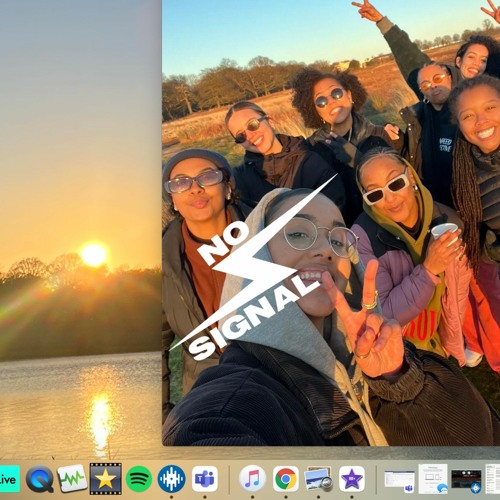Click the Dock divider after the iMovie icon

pyautogui.click(x=376, y=479)
